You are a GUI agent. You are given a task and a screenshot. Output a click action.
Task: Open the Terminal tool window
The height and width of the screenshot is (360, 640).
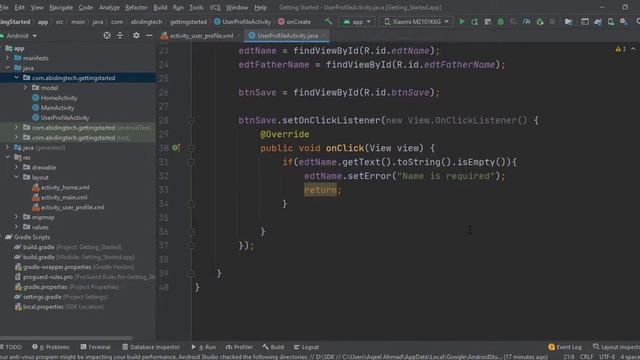(x=96, y=347)
